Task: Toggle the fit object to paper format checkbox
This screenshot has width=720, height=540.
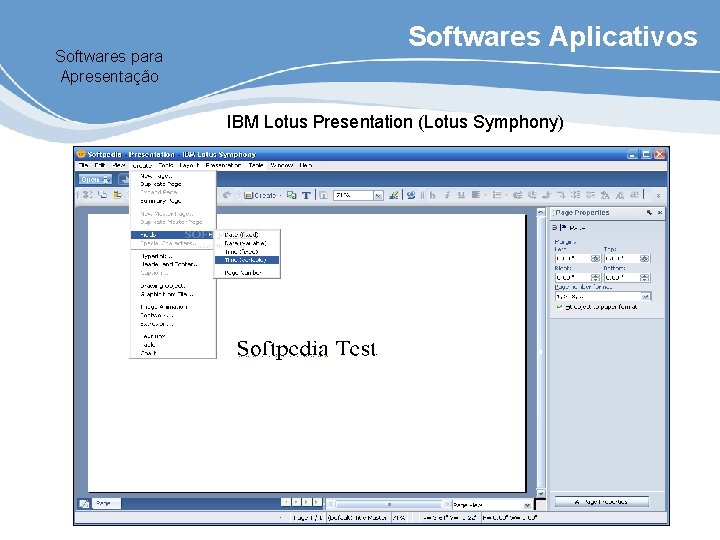Action: 559,307
